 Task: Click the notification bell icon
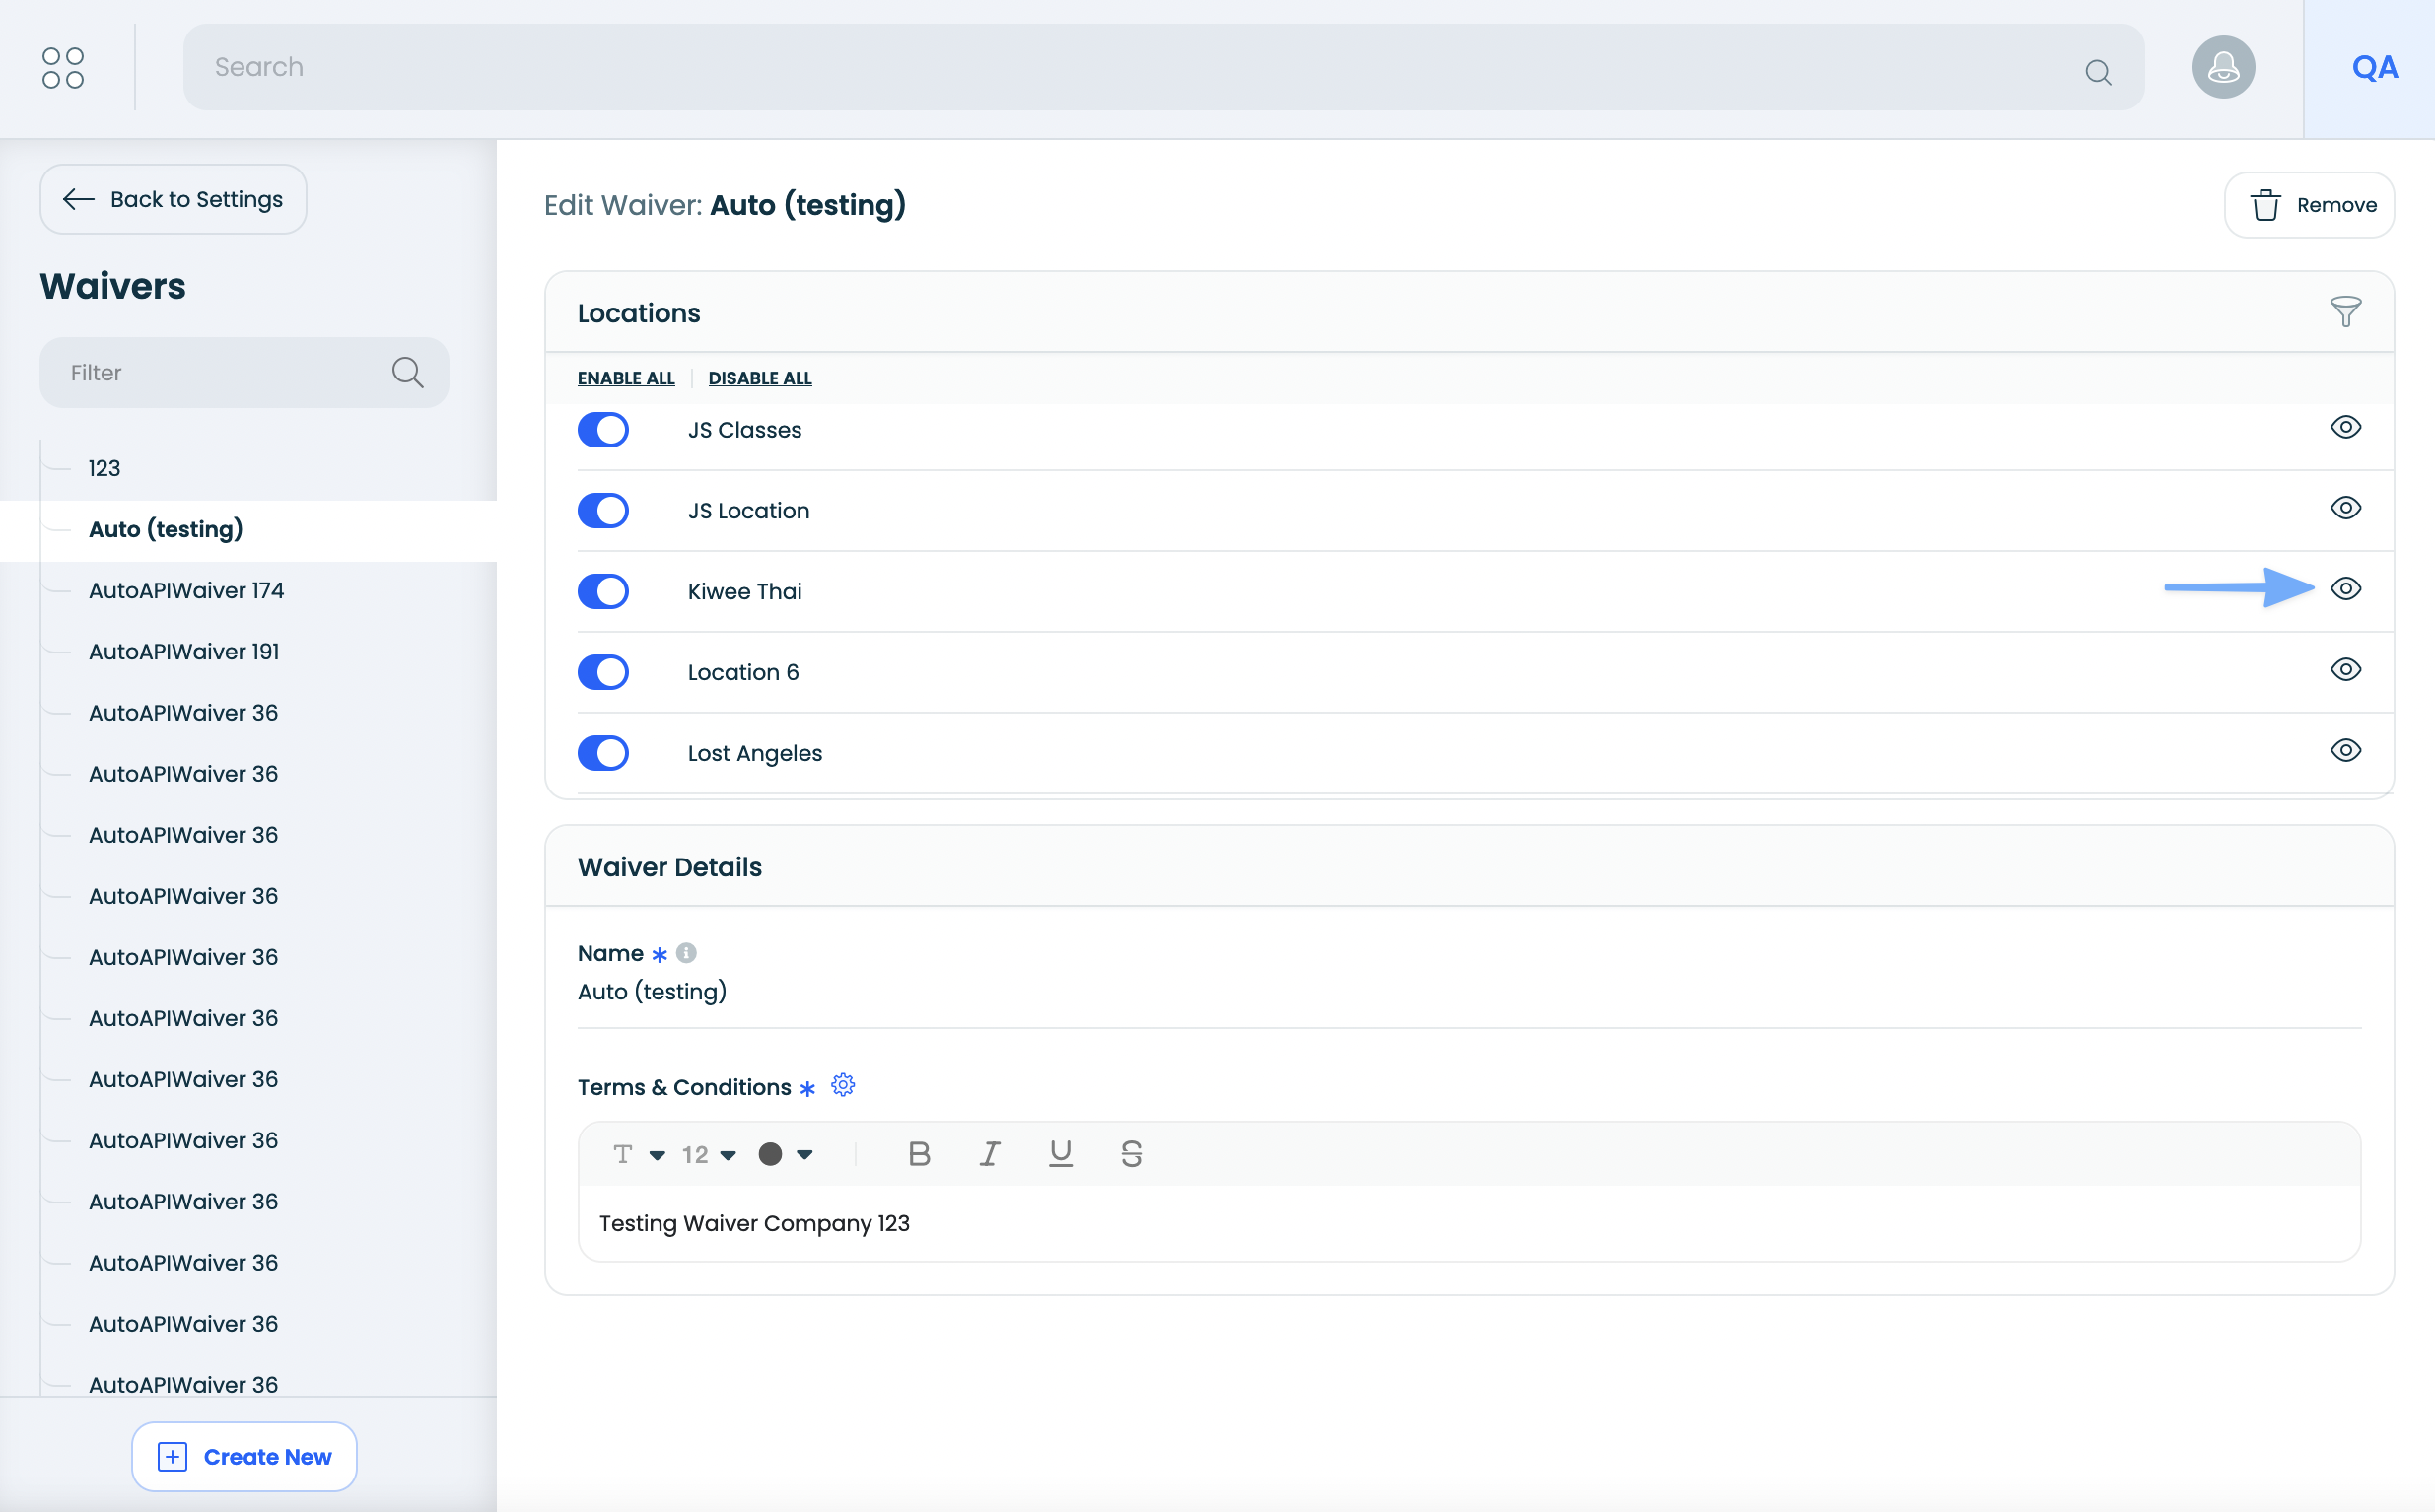2222,67
